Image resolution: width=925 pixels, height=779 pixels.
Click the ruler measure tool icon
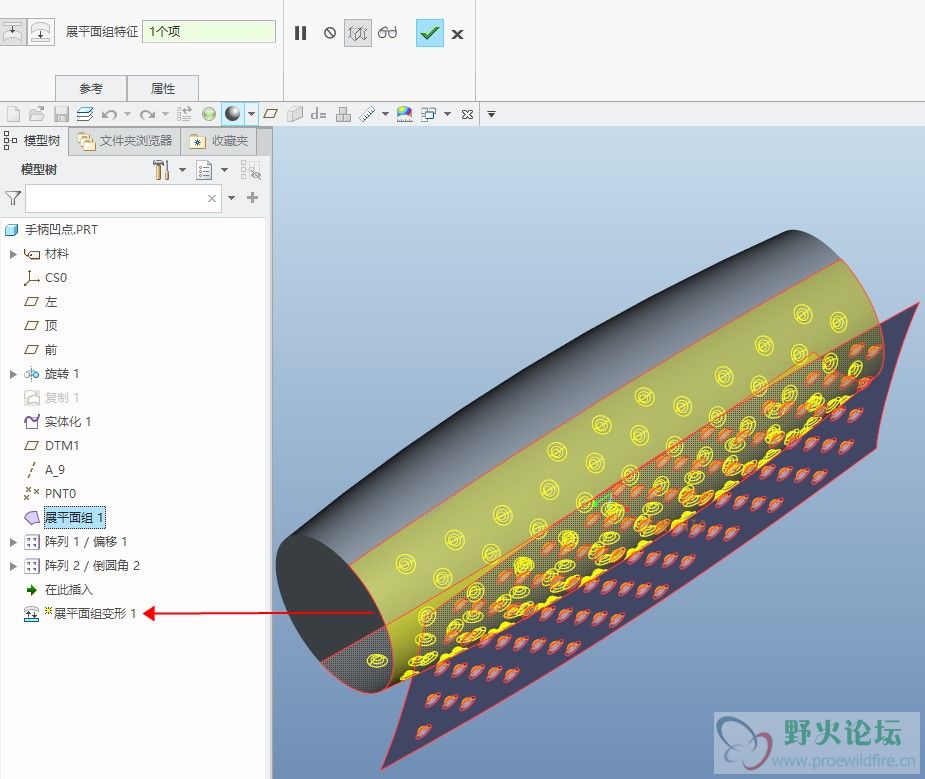(367, 114)
